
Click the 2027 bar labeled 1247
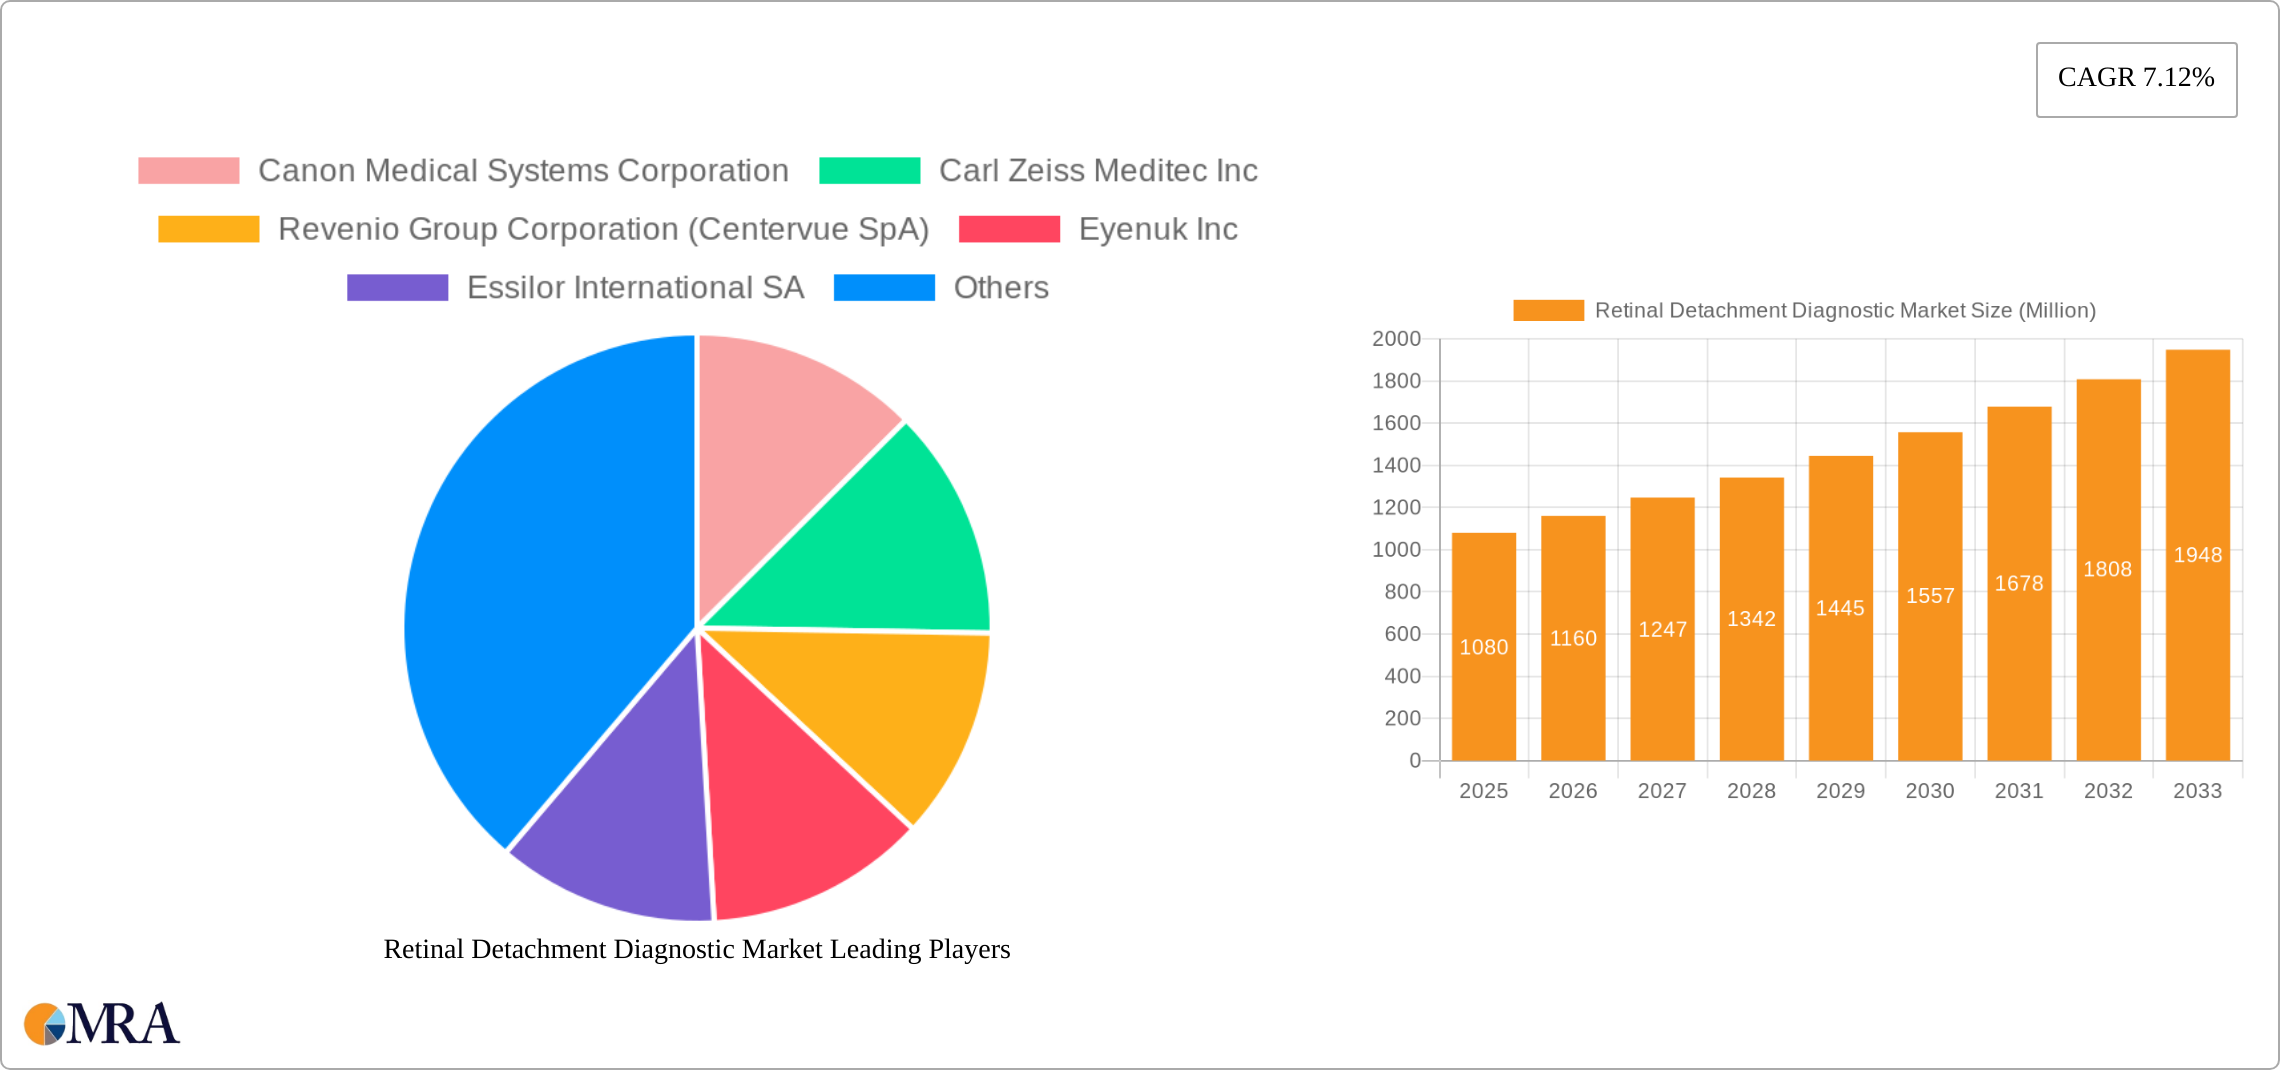pos(1663,629)
